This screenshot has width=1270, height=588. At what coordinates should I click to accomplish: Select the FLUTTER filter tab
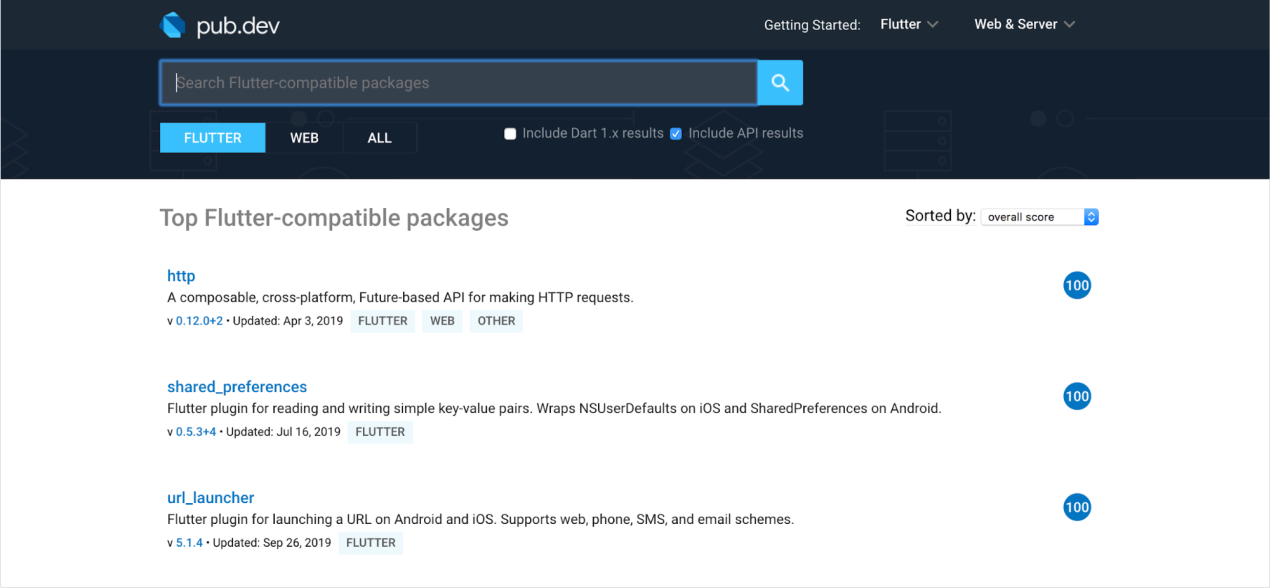[212, 138]
